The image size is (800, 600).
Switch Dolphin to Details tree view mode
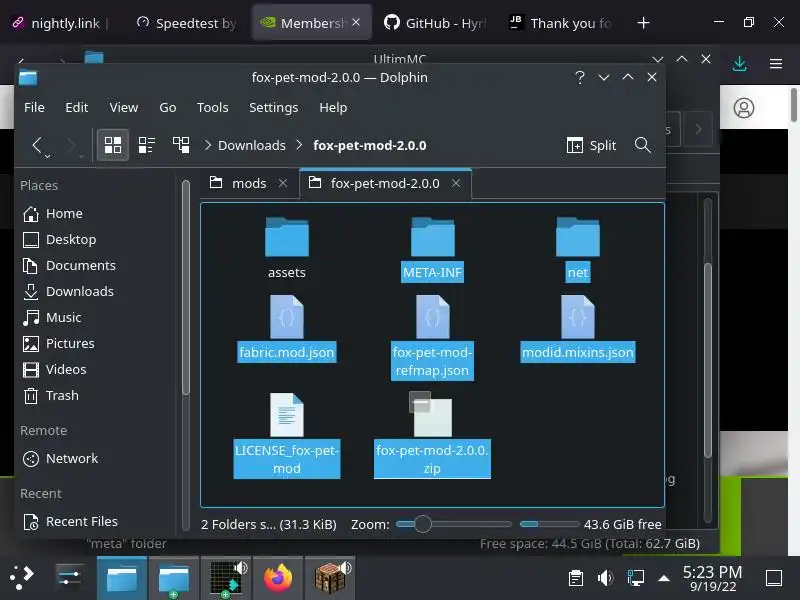pos(181,145)
